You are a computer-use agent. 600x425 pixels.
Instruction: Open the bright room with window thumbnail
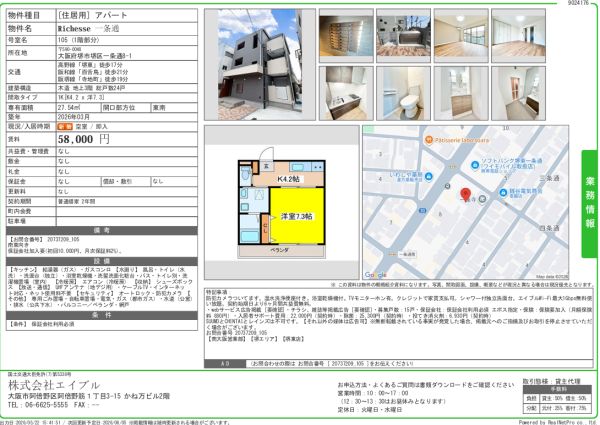coord(461,36)
